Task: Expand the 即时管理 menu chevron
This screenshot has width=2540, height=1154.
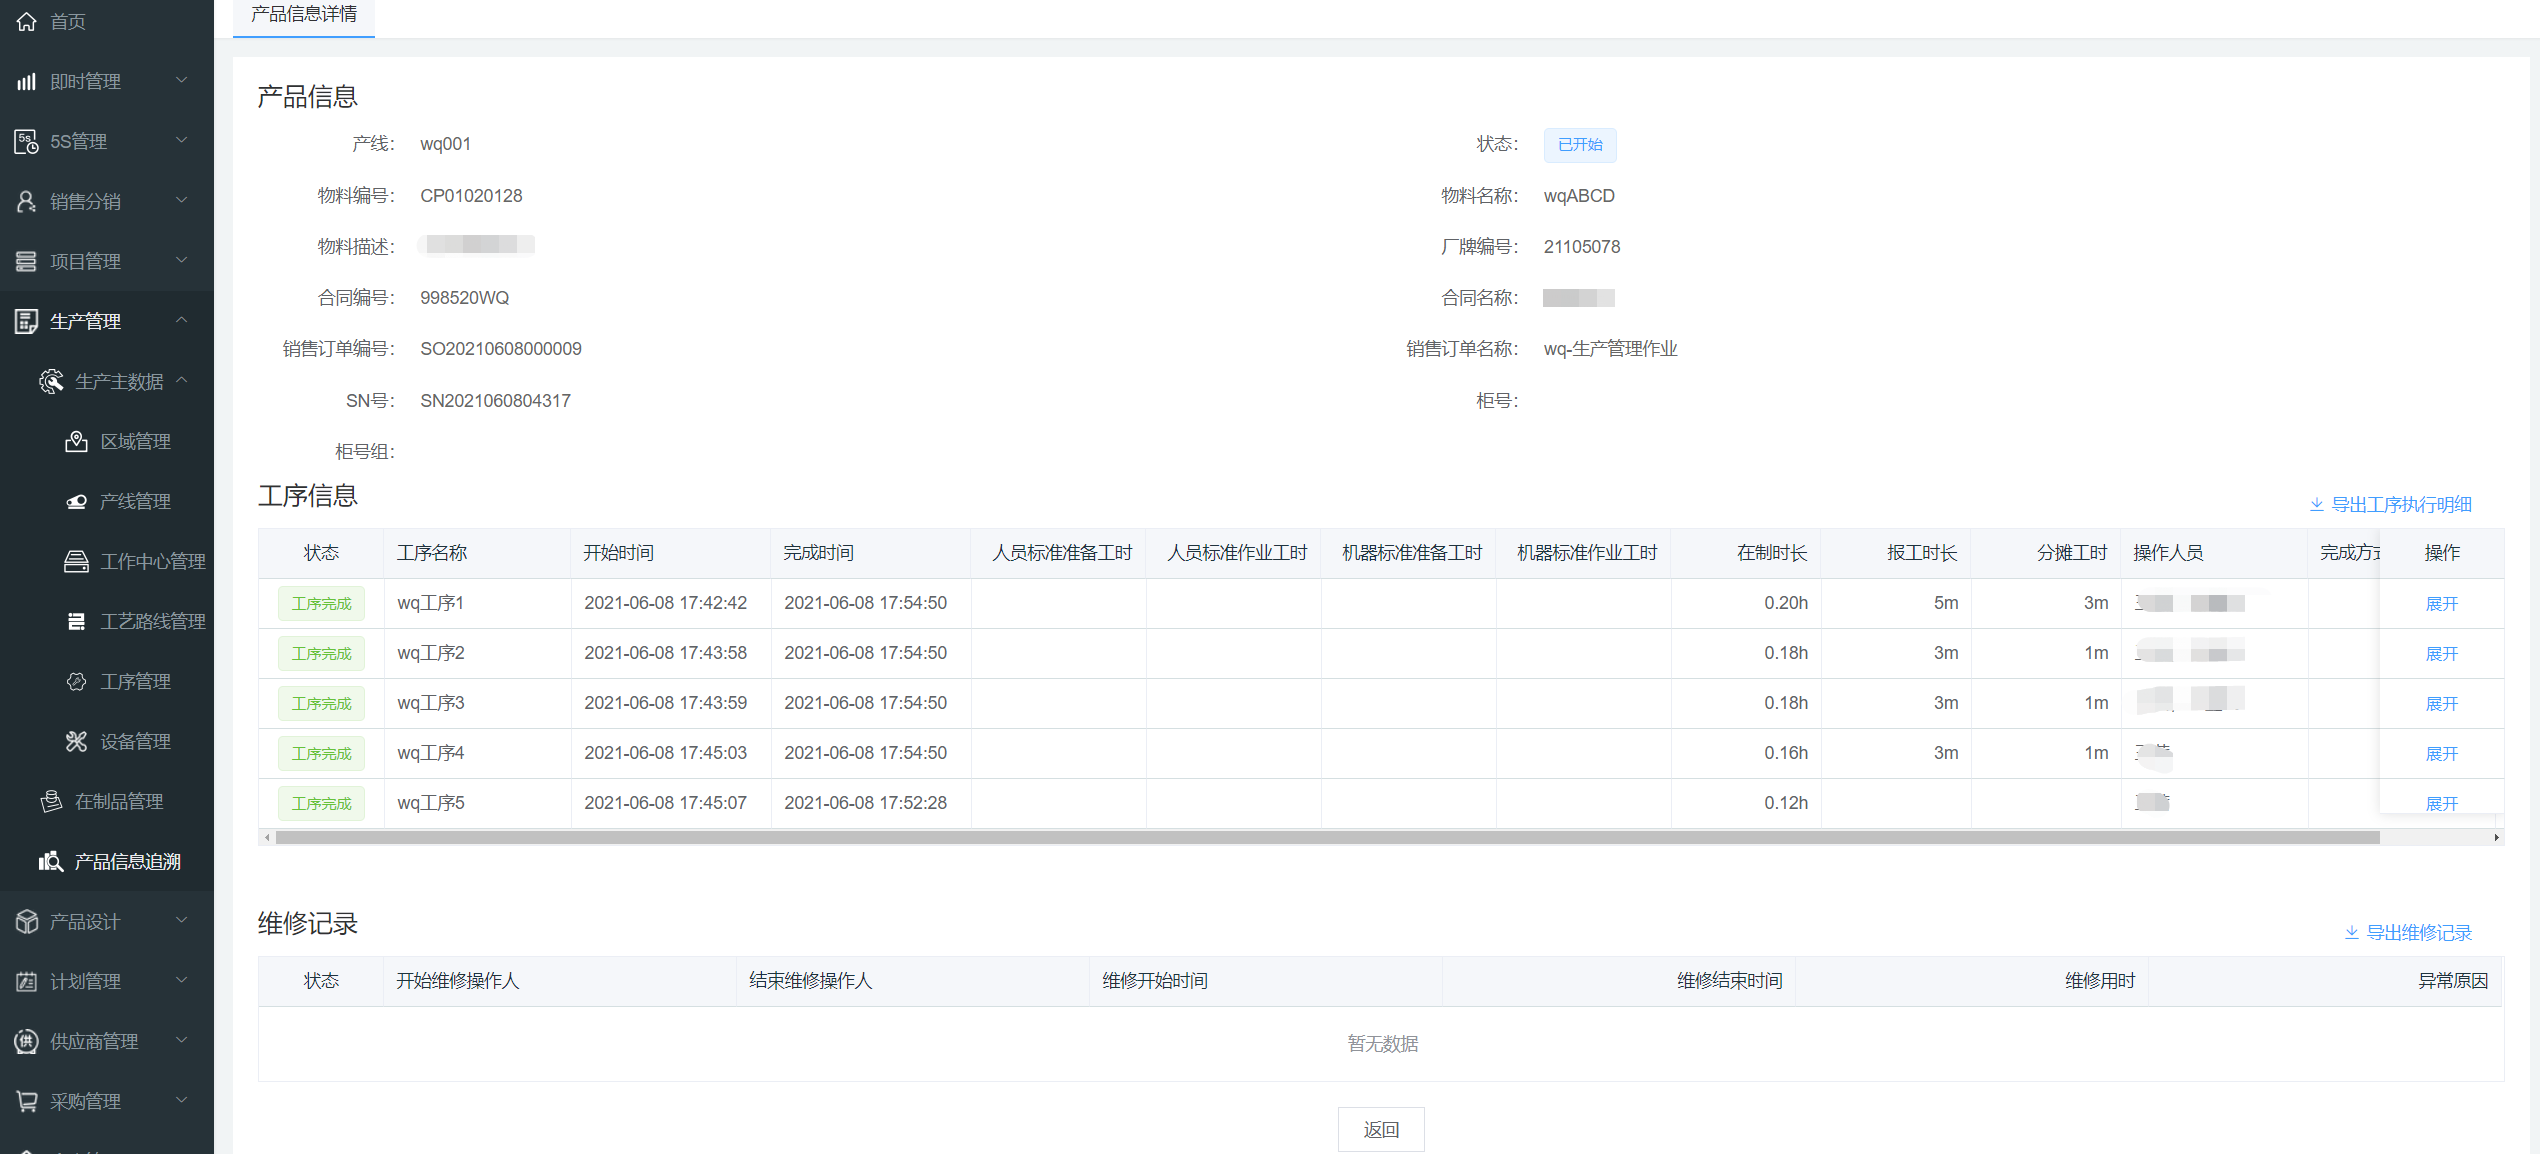Action: (182, 80)
